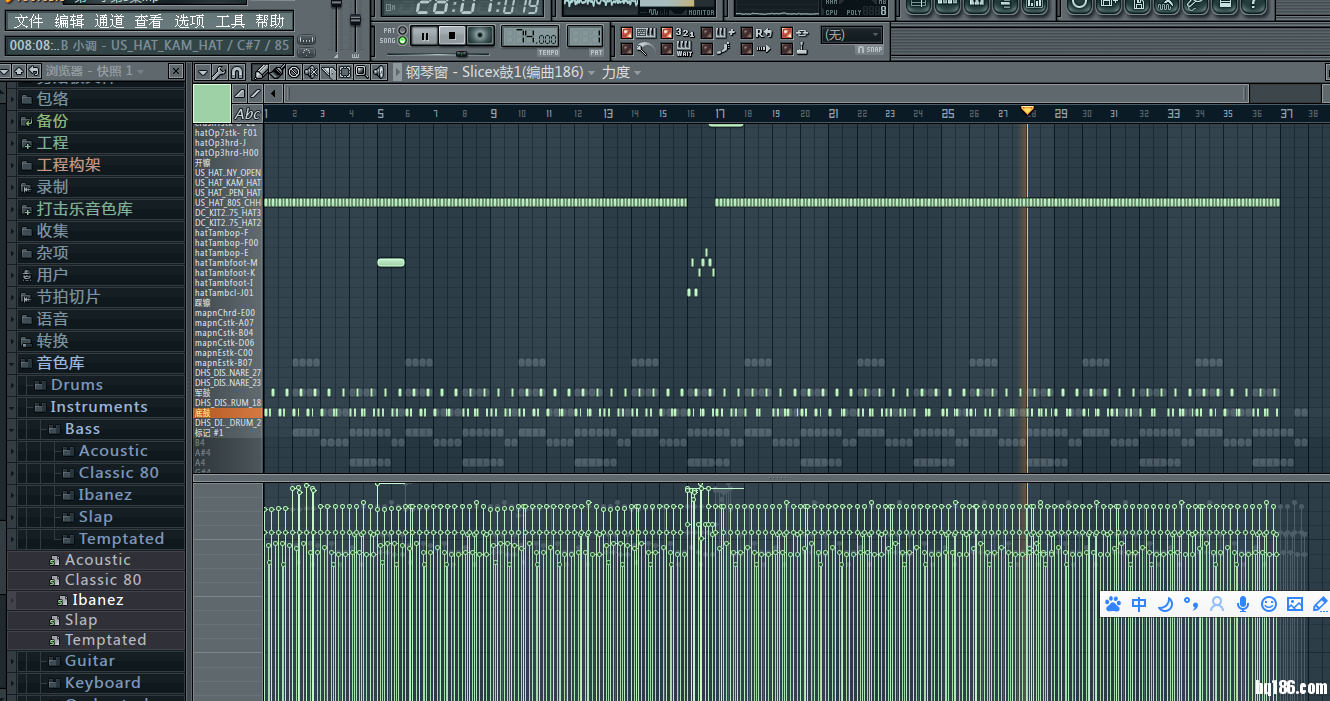Open the global snap dropdown showing (无)
The image size is (1330, 701).
(x=851, y=35)
